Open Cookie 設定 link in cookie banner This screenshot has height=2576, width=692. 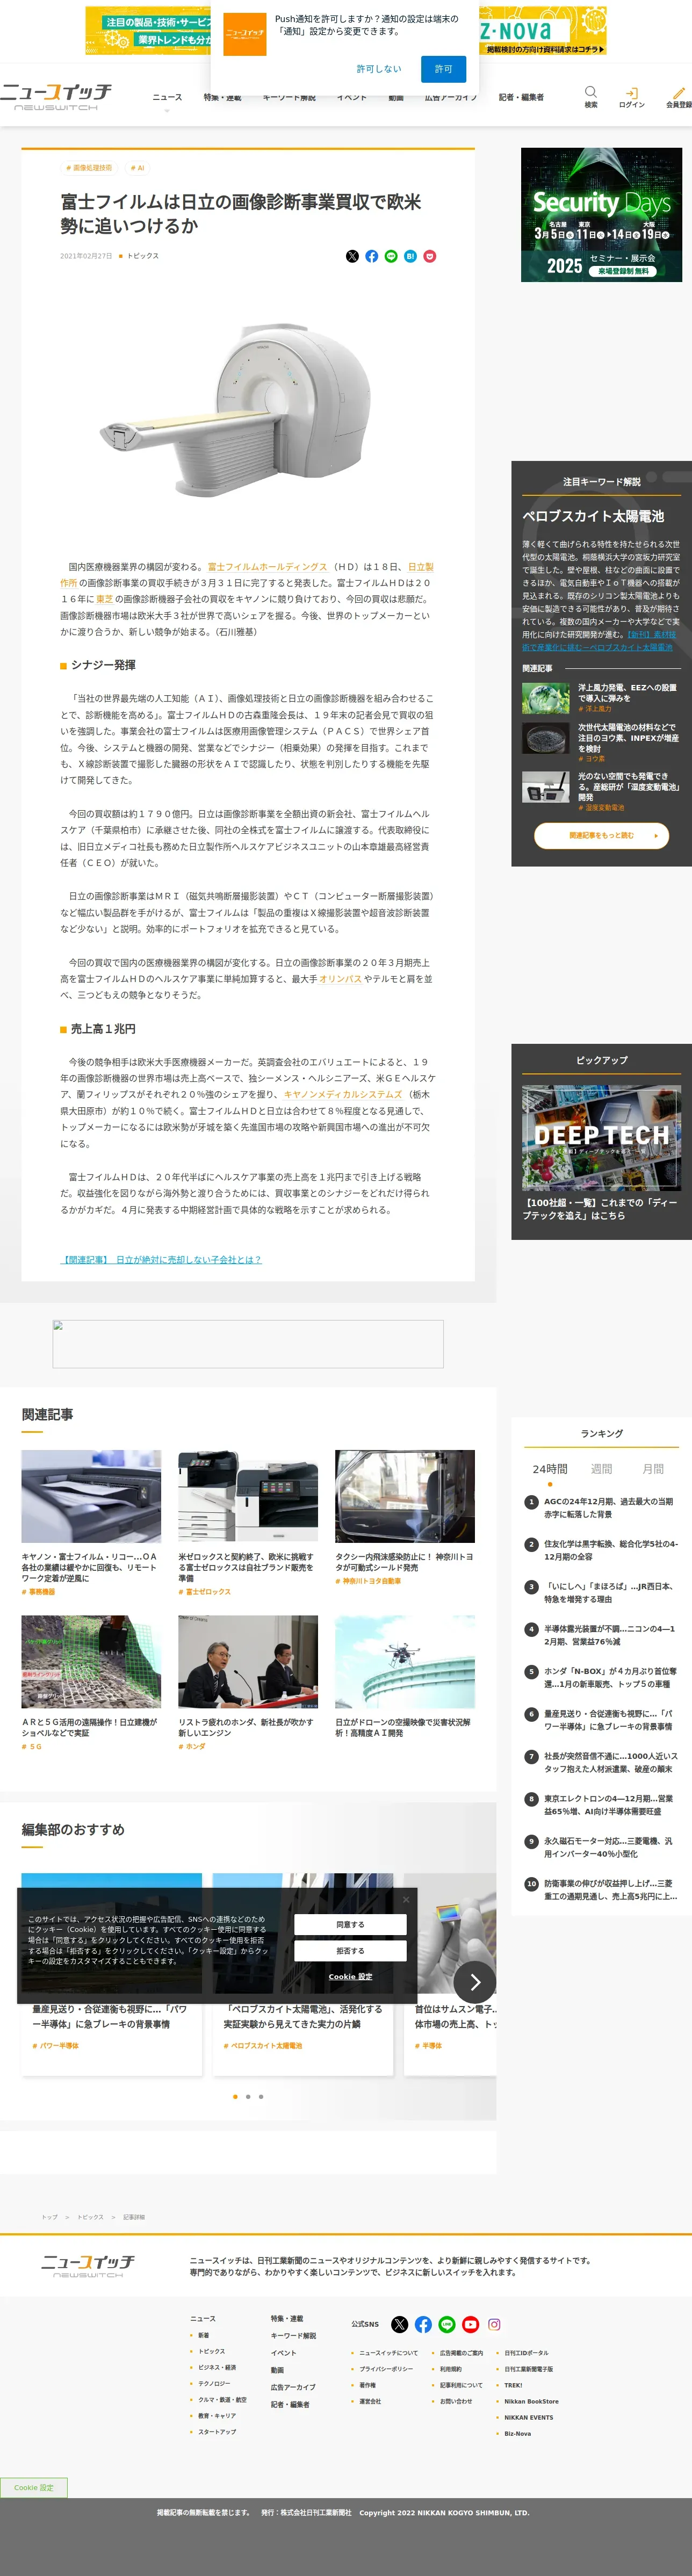click(350, 1976)
